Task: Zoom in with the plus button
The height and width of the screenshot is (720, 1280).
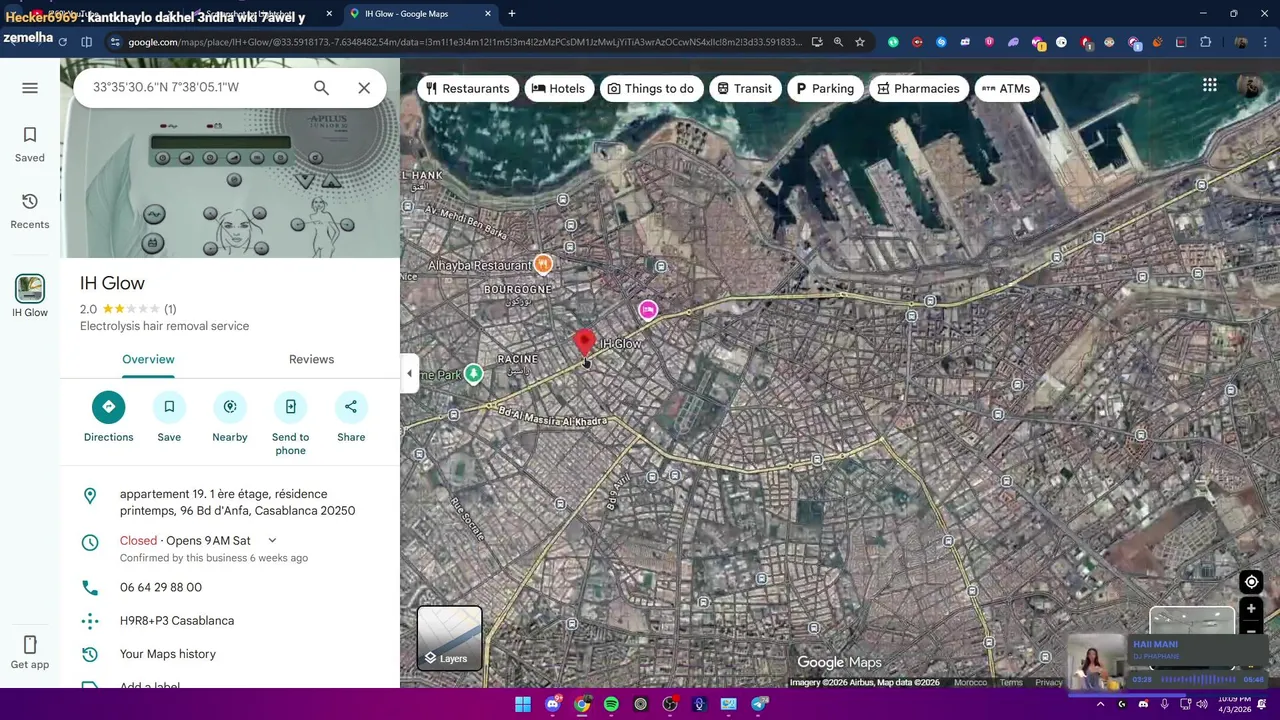Action: tap(1251, 608)
